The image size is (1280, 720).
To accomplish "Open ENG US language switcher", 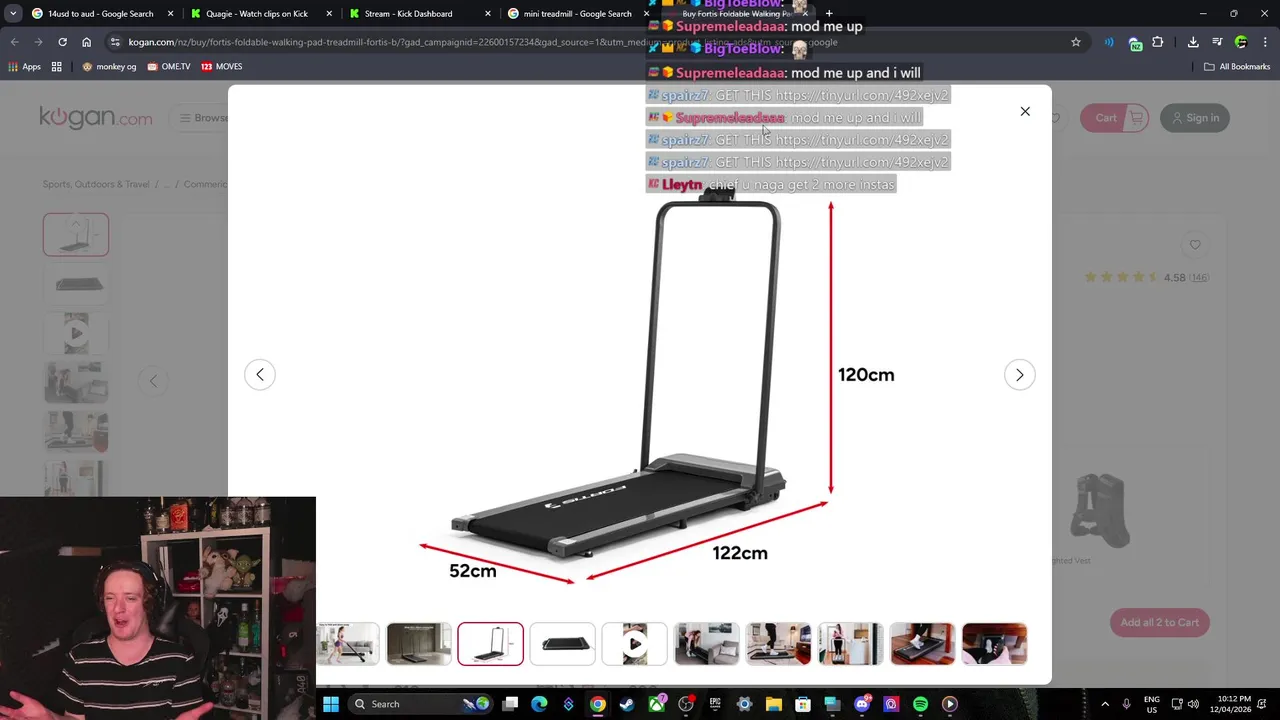I will (x=1152, y=704).
